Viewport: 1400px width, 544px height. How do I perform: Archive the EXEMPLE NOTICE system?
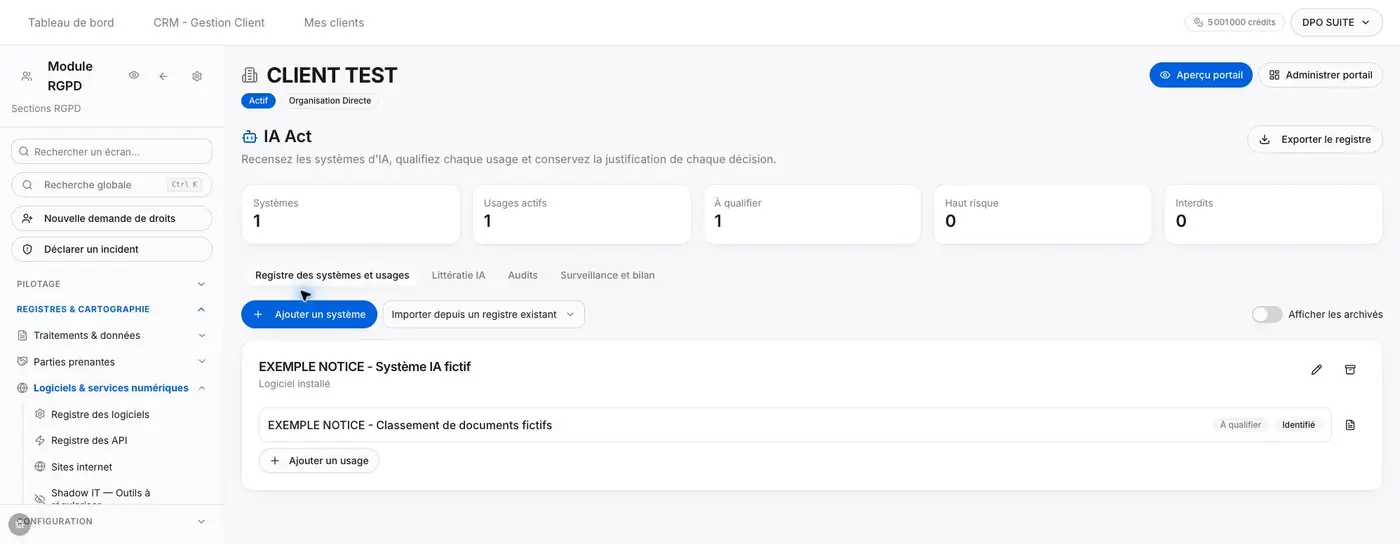coord(1350,370)
